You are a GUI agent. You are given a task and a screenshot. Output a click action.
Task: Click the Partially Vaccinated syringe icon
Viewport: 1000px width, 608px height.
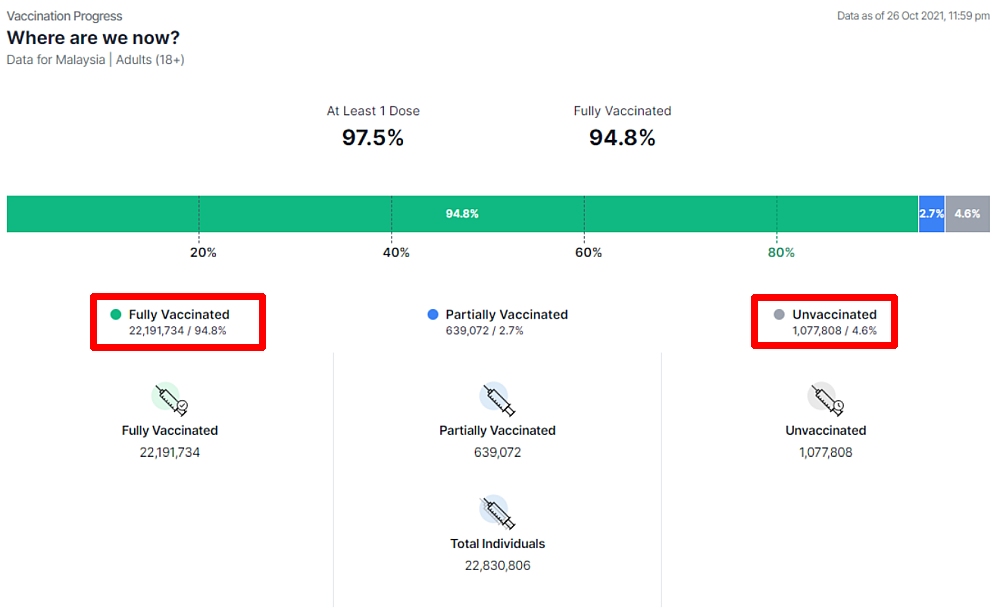pos(497,398)
